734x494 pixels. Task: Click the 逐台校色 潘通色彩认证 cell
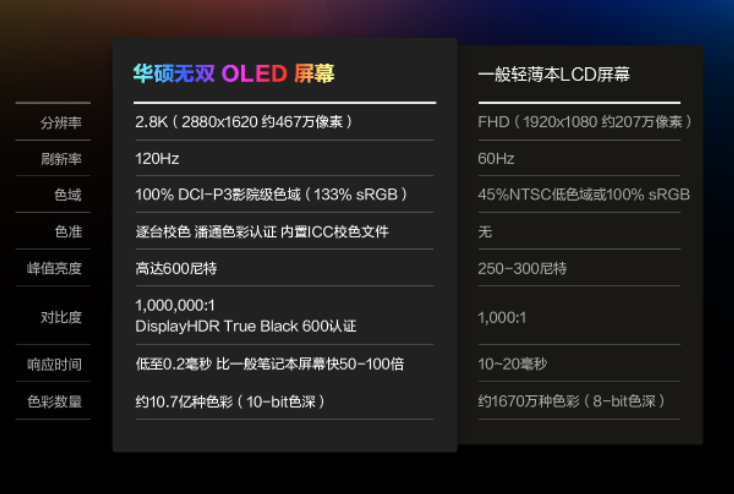click(x=262, y=231)
